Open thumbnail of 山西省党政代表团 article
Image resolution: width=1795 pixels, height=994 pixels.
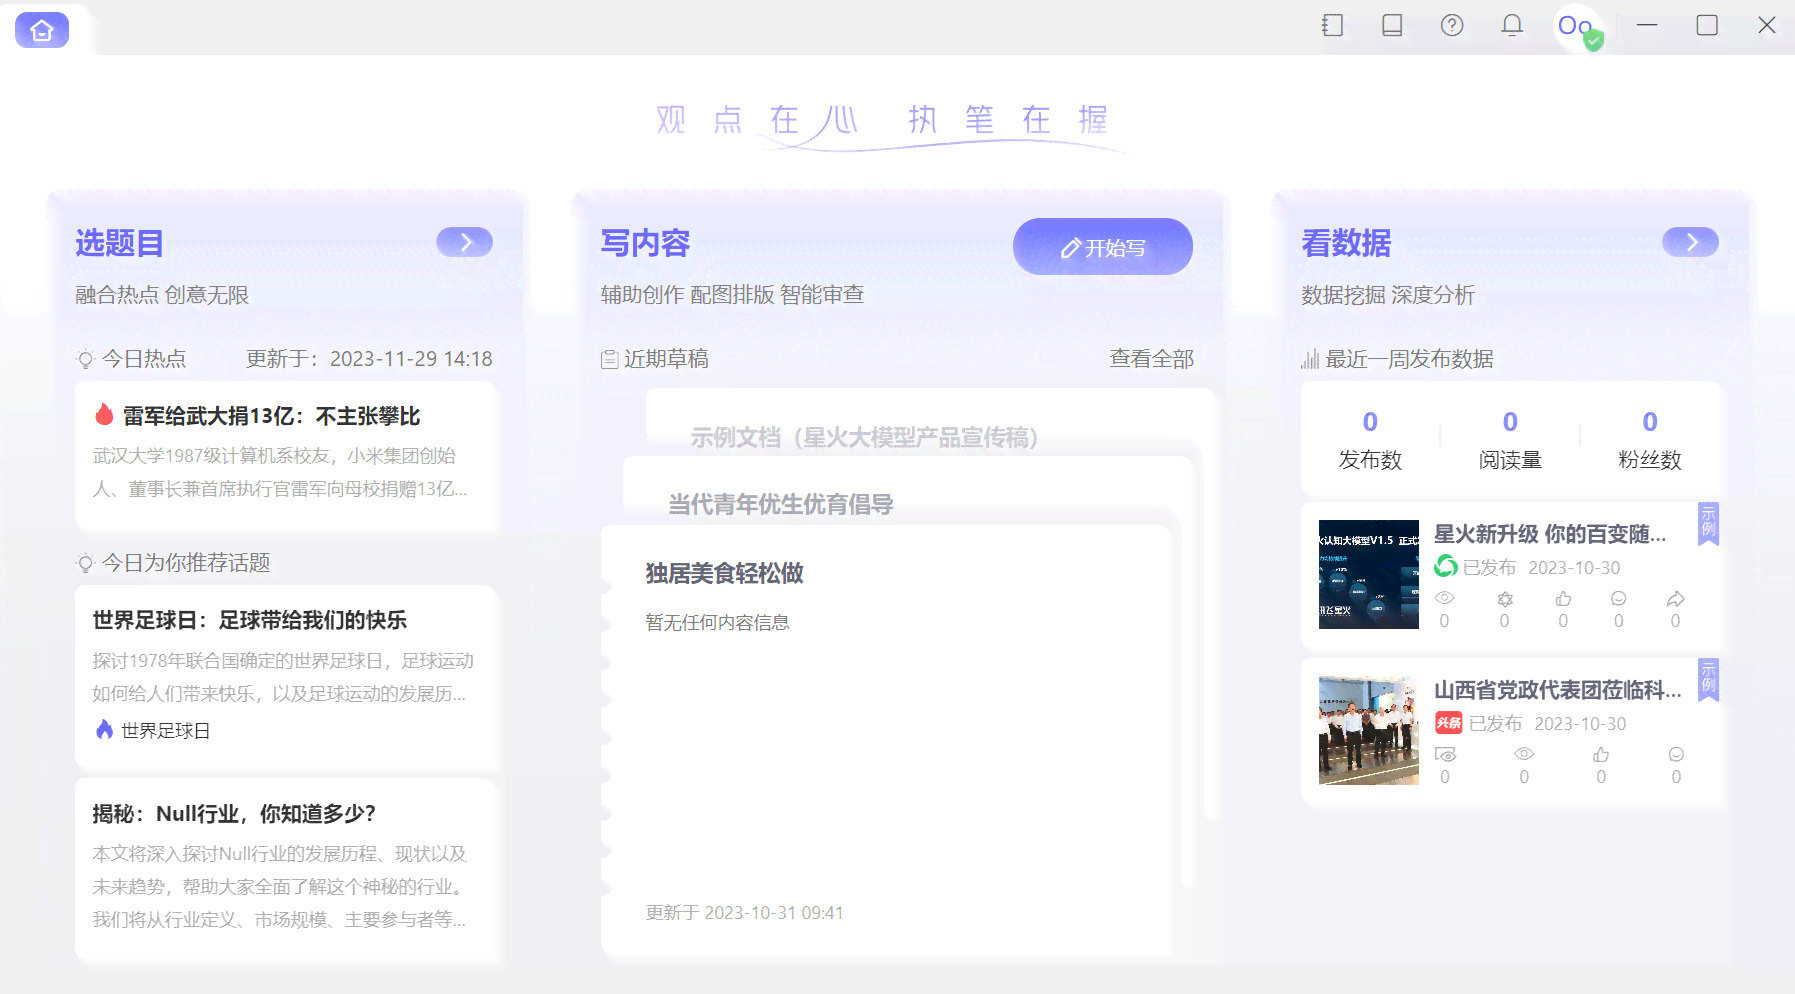1369,730
